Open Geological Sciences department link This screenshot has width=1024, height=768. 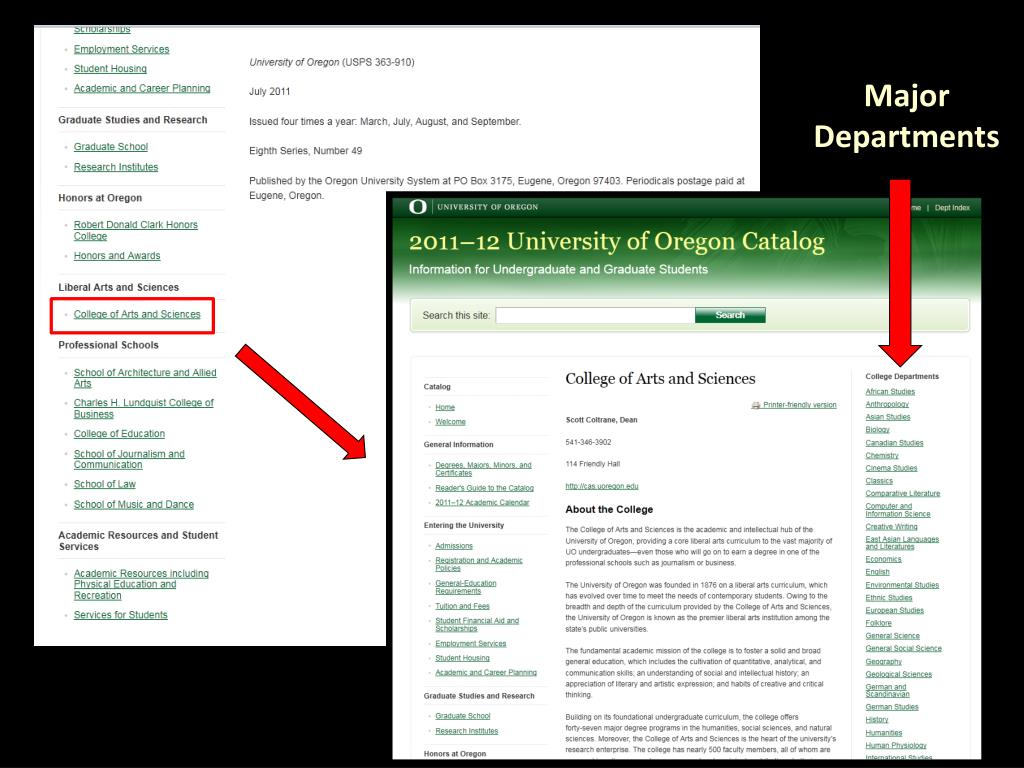click(x=899, y=675)
